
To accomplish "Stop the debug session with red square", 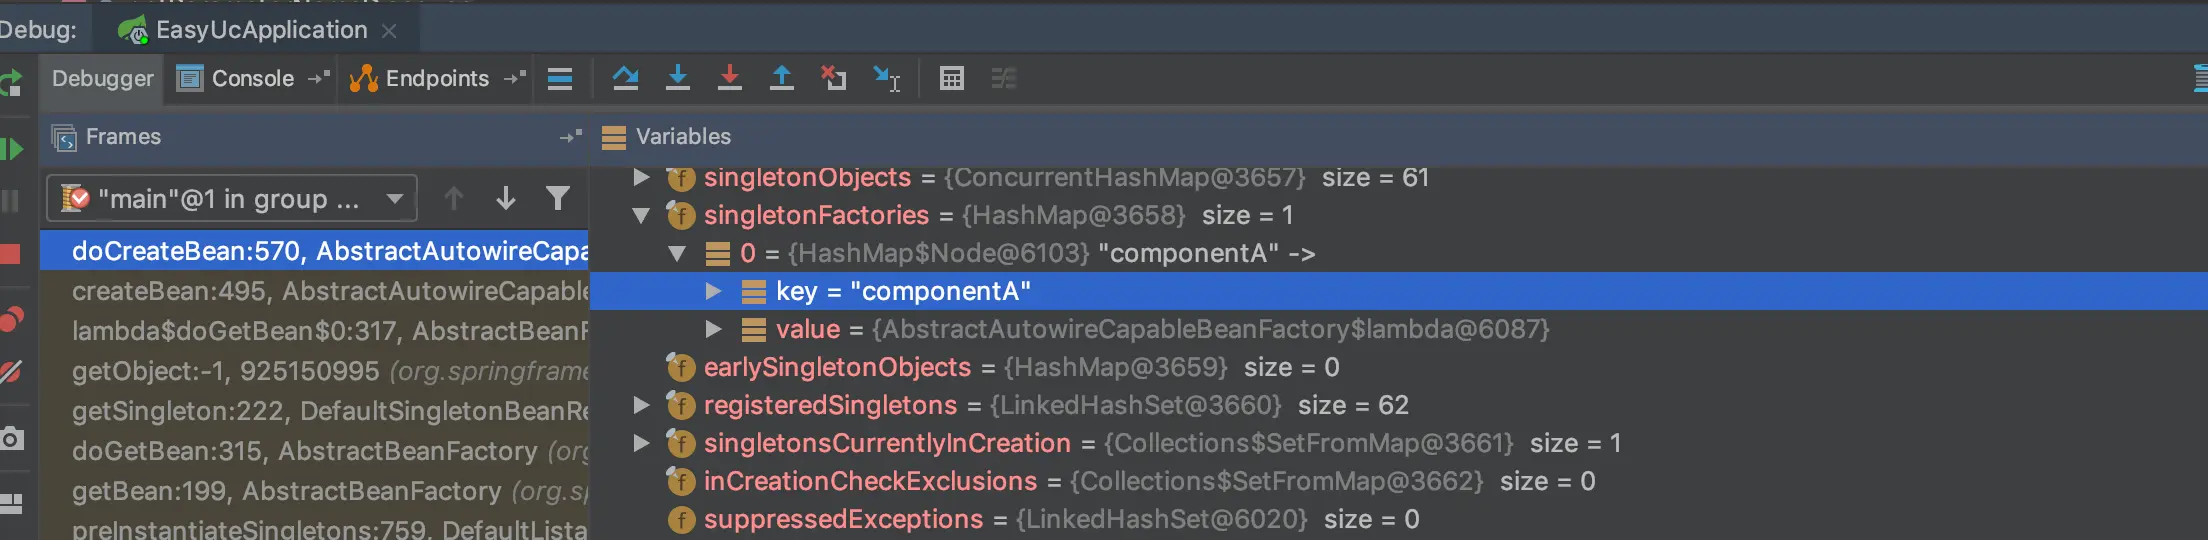I will pos(11,254).
